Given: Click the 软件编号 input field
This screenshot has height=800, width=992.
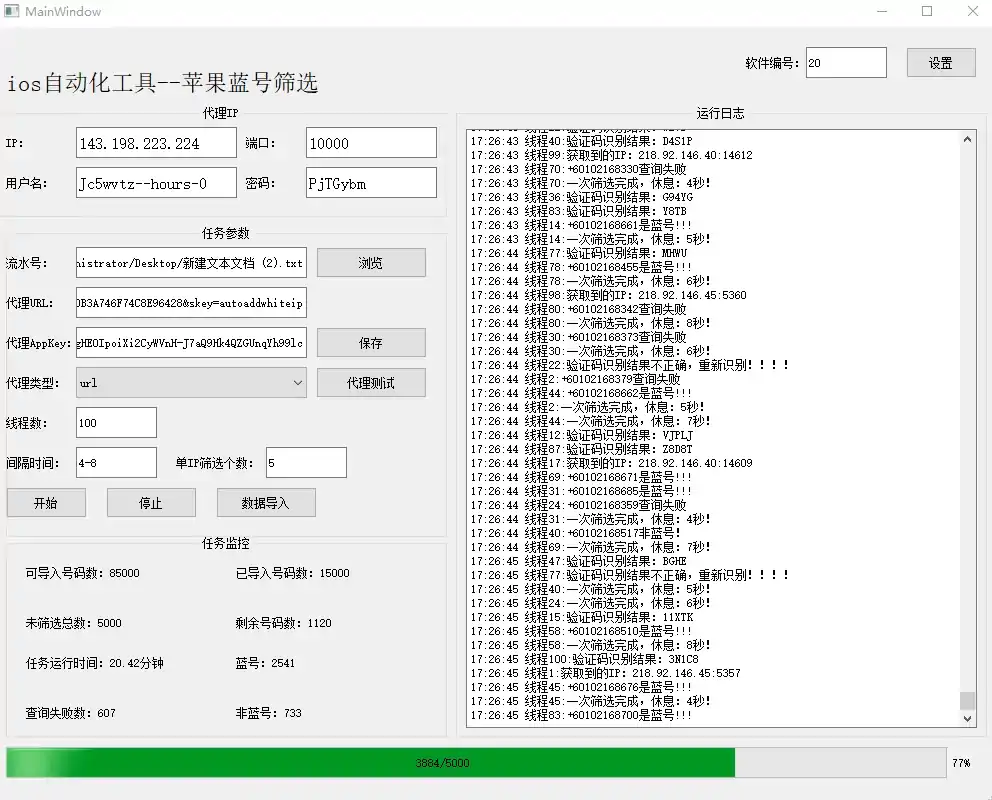Looking at the screenshot, I should pyautogui.click(x=846, y=63).
